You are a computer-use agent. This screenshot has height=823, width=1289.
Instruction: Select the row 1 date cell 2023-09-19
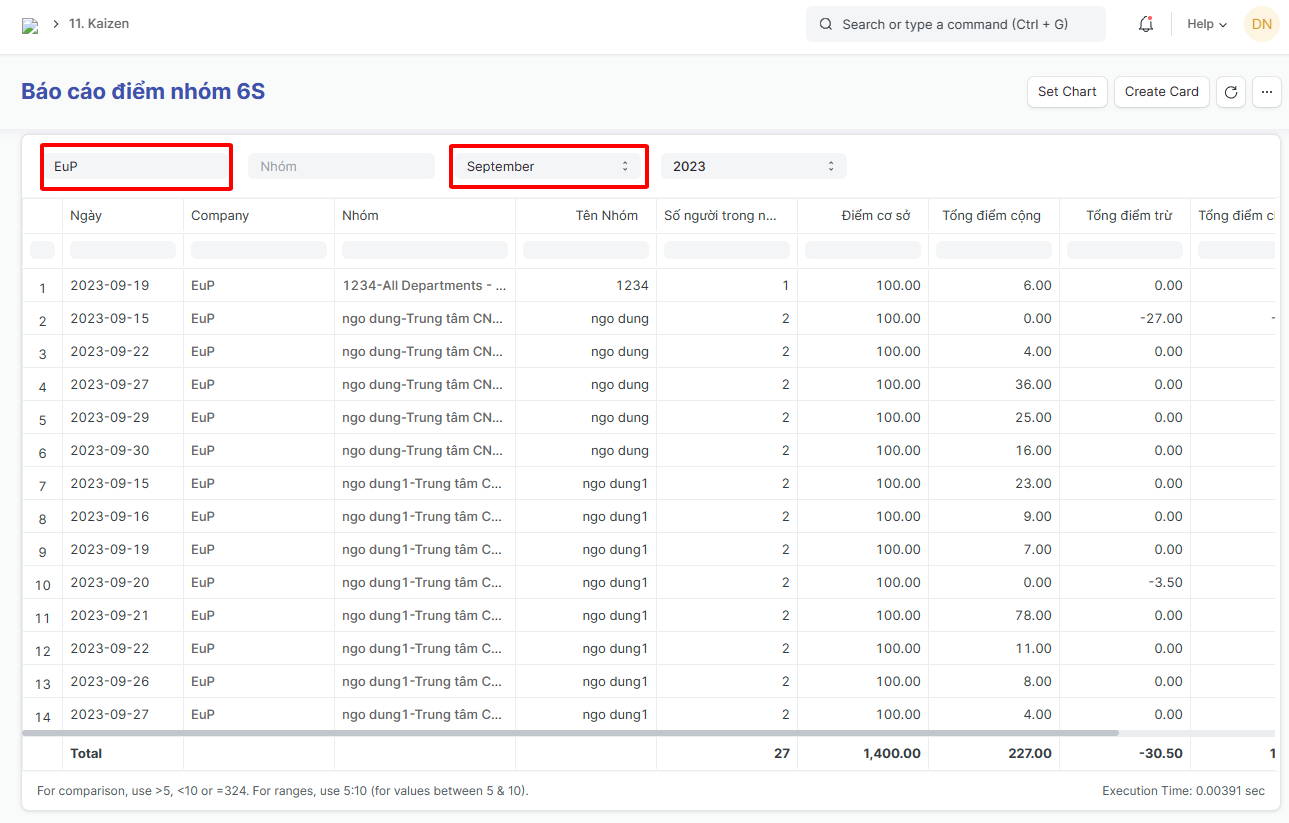(x=110, y=286)
